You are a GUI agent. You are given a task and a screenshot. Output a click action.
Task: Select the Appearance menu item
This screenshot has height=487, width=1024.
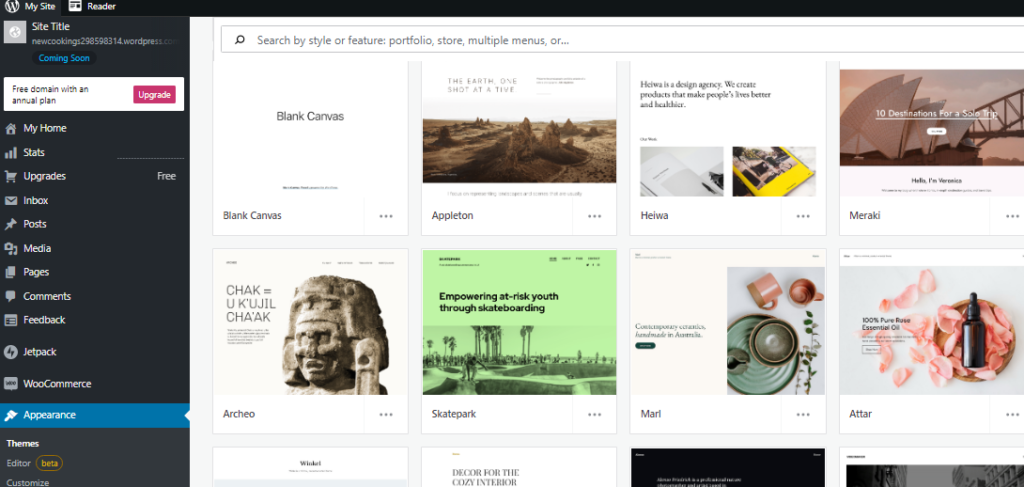pos(95,415)
